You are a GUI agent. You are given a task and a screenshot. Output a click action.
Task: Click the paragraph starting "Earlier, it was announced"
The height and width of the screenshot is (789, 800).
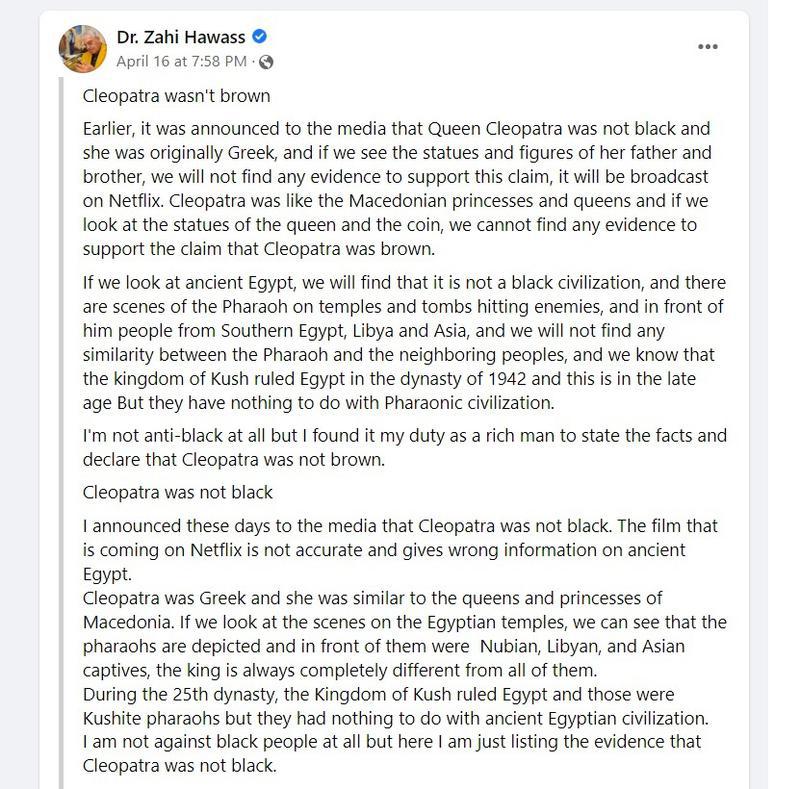[x=397, y=188]
